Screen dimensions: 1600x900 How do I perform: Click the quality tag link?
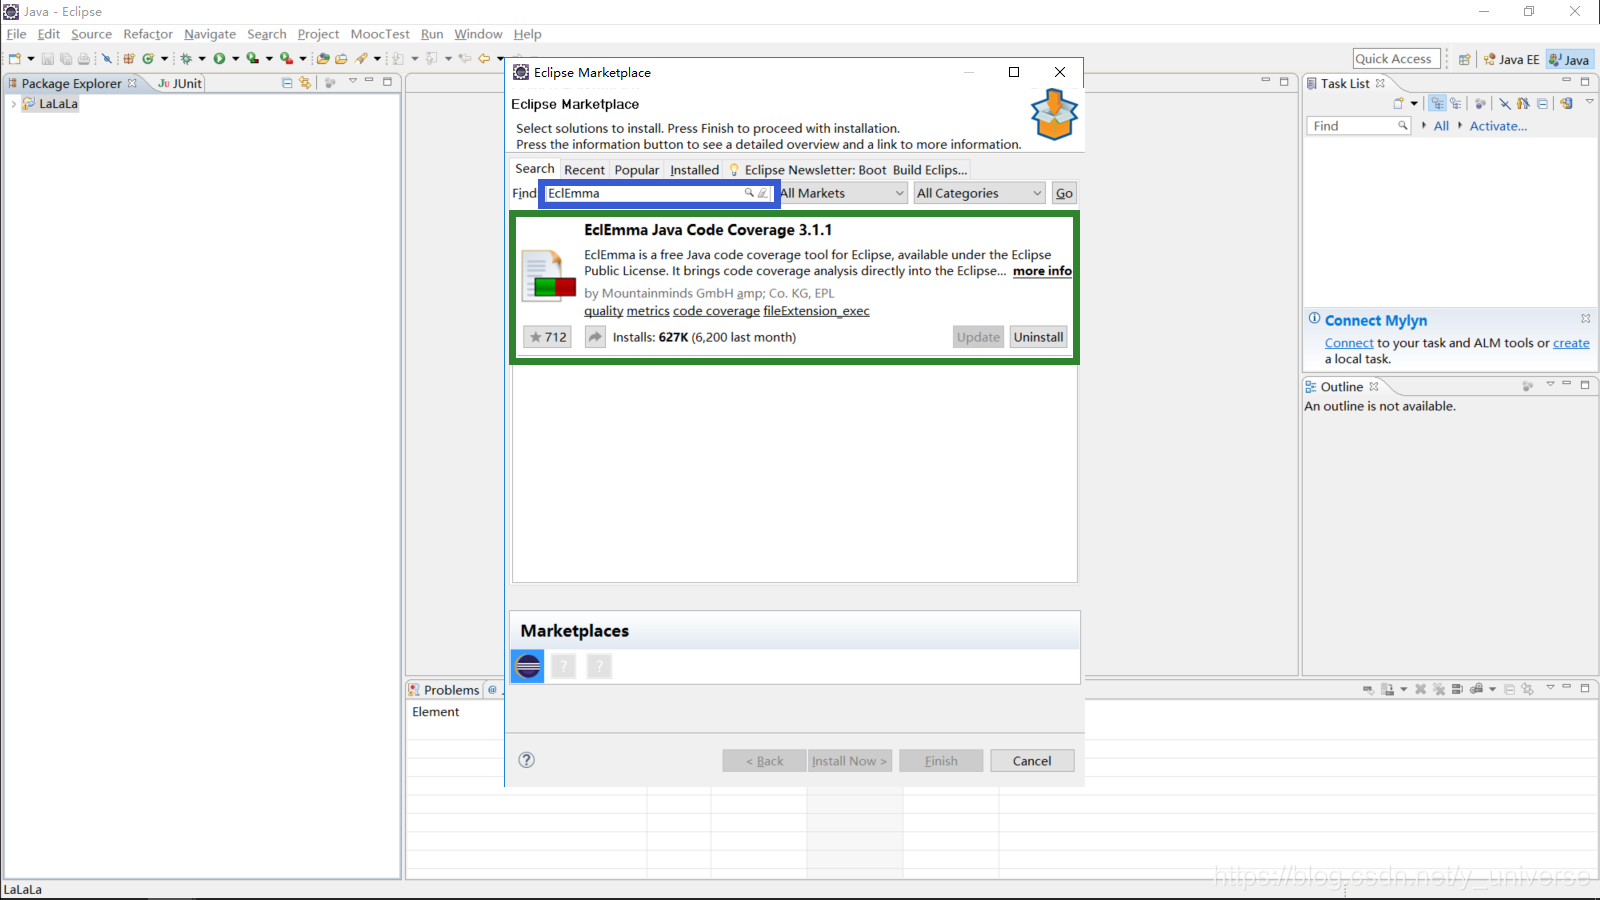coord(604,311)
